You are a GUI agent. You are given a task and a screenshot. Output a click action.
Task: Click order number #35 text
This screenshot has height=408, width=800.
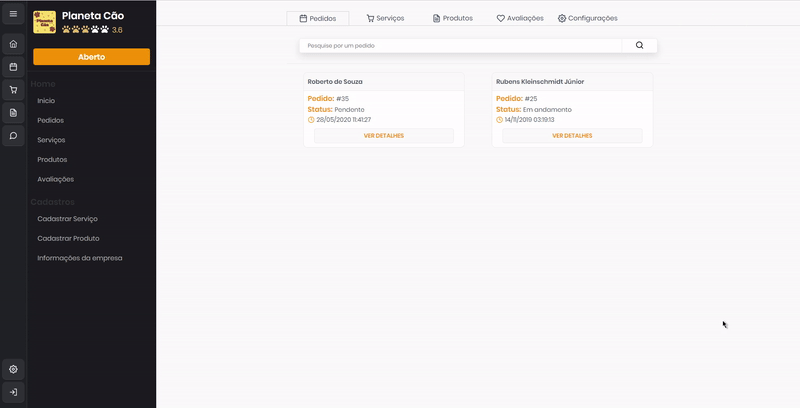[342, 98]
